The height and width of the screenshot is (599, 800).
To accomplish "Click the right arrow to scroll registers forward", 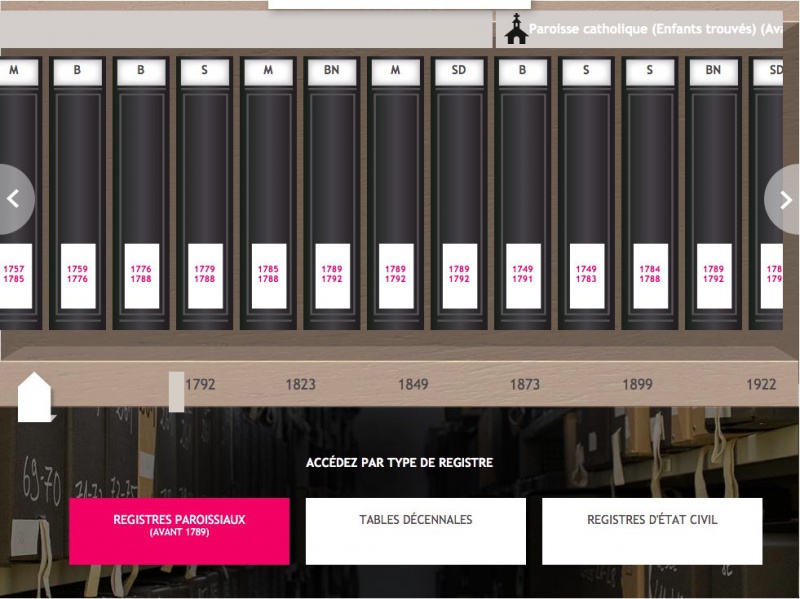I will coord(785,199).
